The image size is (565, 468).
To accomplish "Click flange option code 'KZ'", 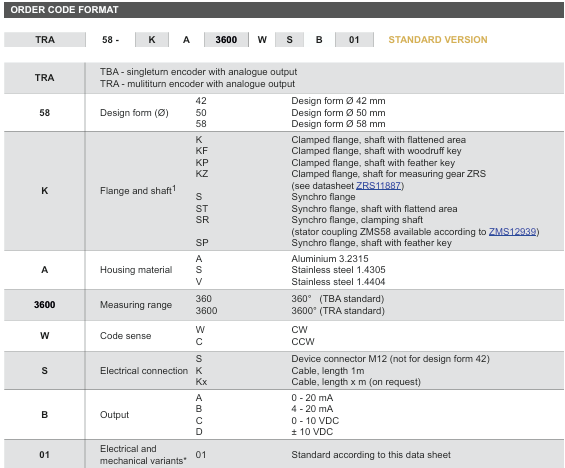I will pyautogui.click(x=202, y=174).
